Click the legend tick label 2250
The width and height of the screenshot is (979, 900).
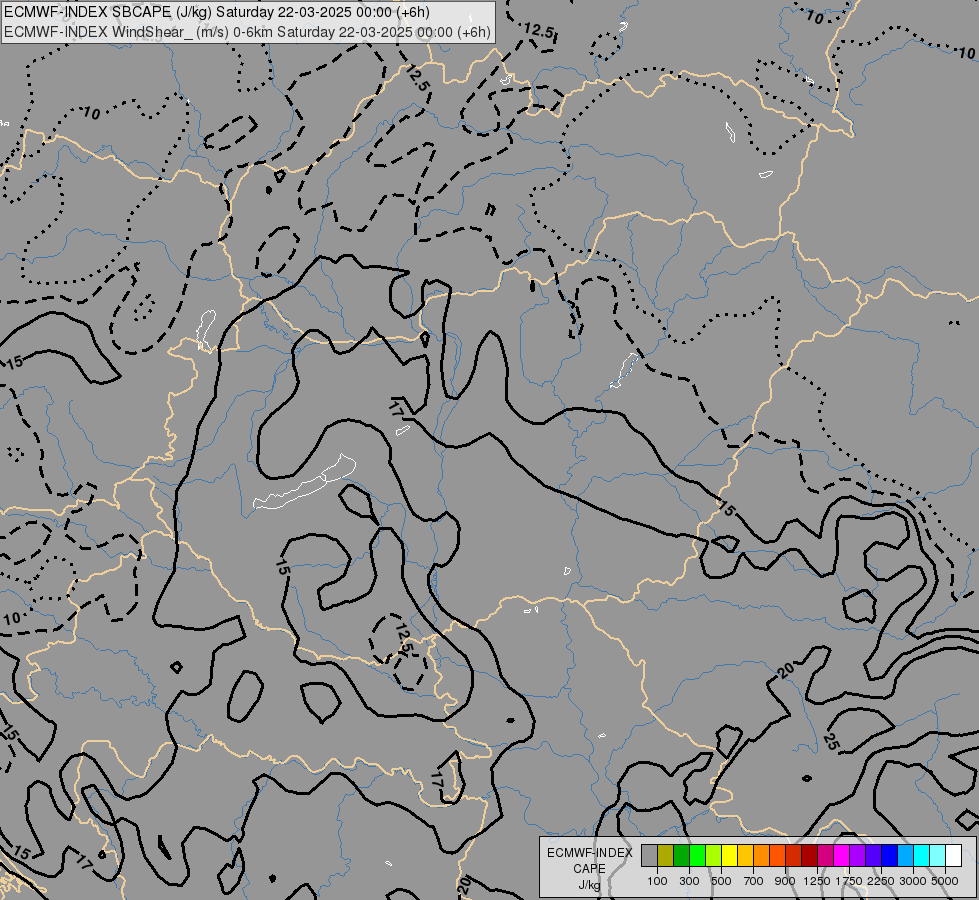point(881,881)
